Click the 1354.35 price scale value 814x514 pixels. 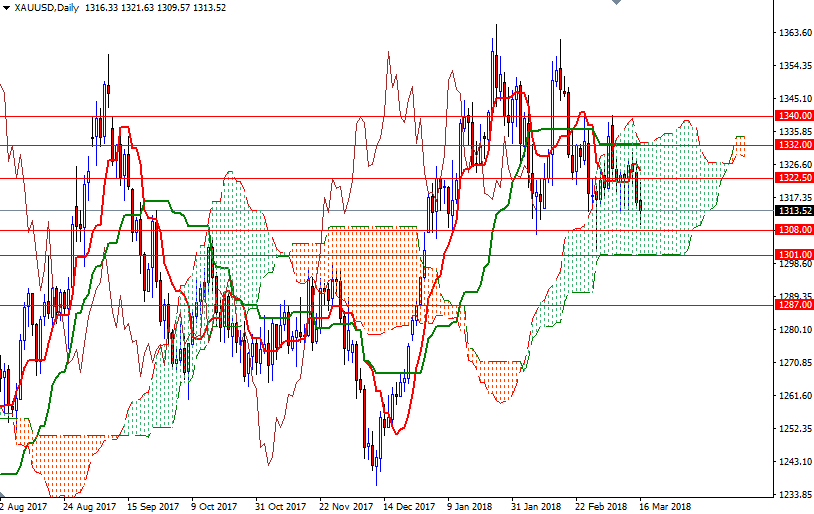pyautogui.click(x=795, y=65)
